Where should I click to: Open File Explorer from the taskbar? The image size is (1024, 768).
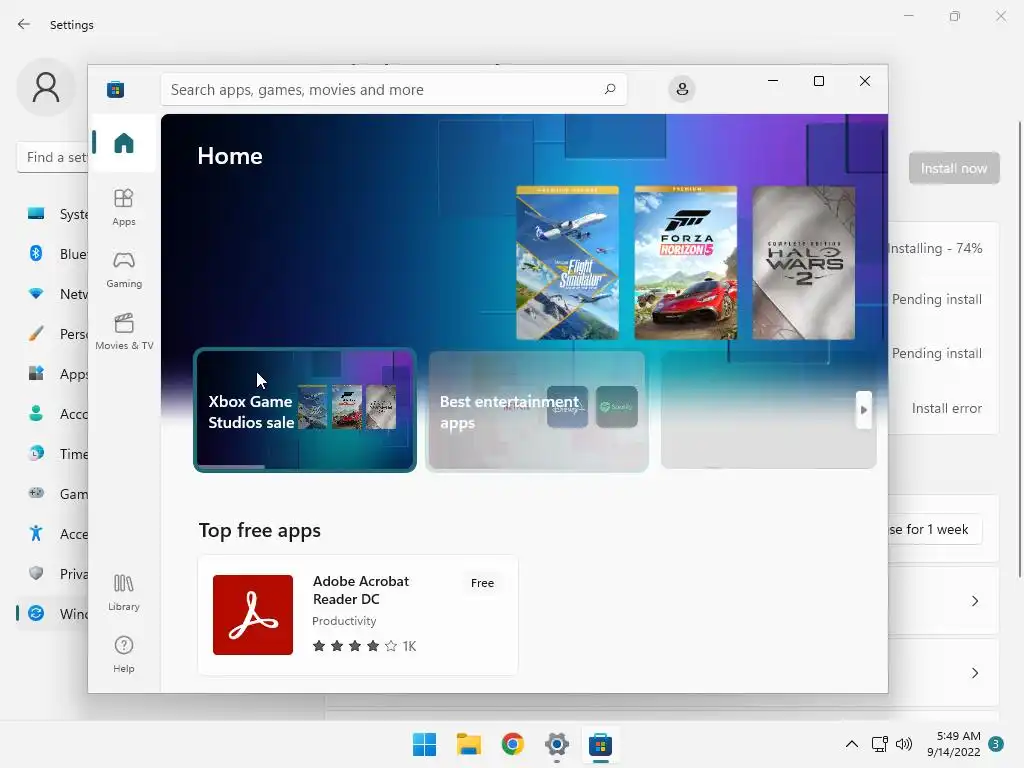pos(468,744)
